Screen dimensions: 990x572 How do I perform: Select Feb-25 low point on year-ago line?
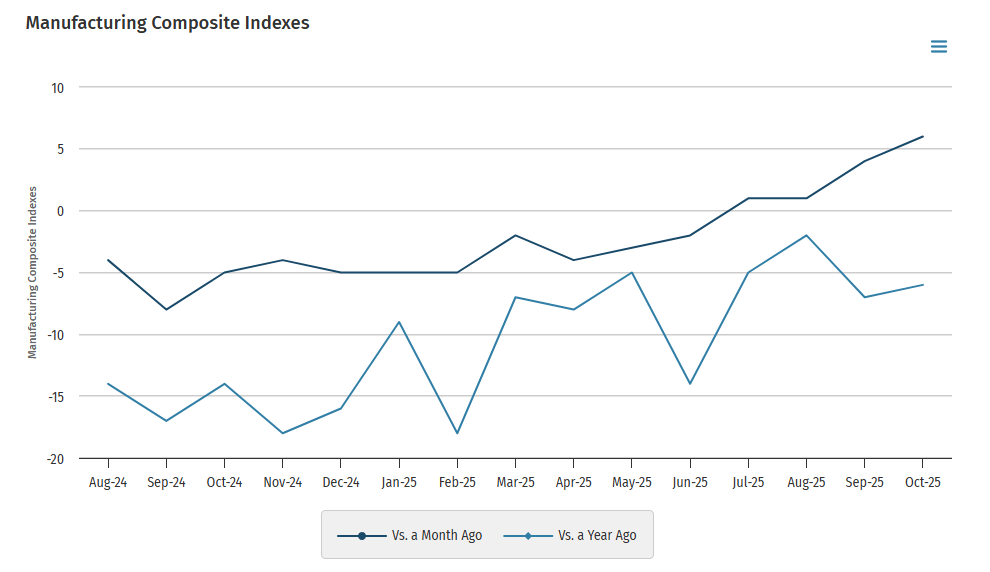pos(457,433)
